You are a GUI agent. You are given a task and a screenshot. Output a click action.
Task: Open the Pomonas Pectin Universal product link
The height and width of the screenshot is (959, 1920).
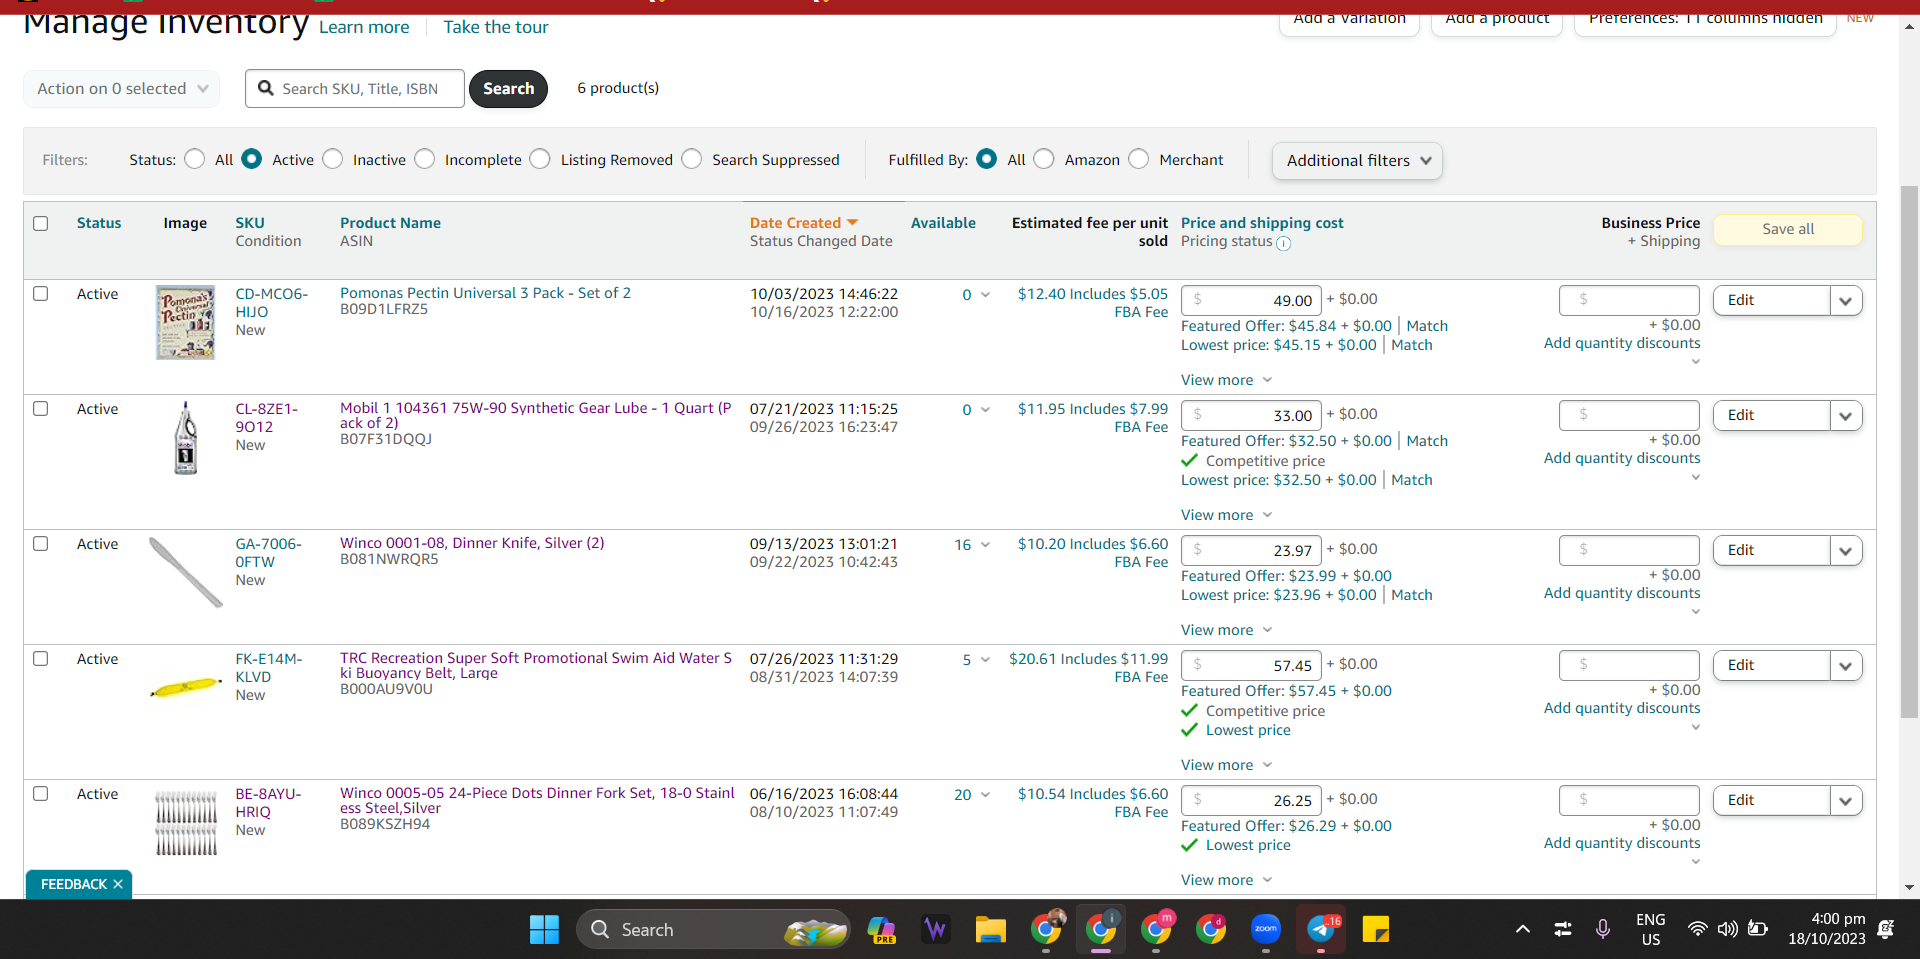(x=485, y=293)
